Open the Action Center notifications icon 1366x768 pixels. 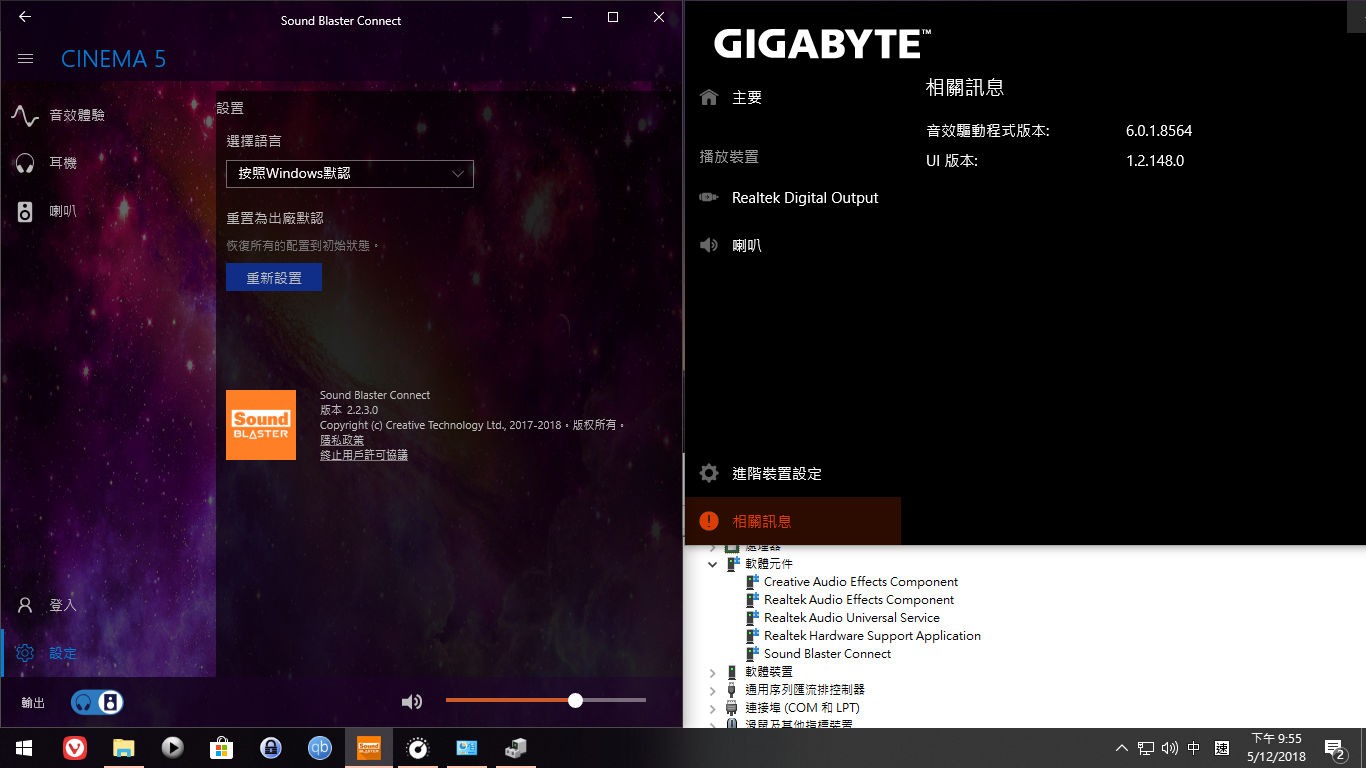1335,748
